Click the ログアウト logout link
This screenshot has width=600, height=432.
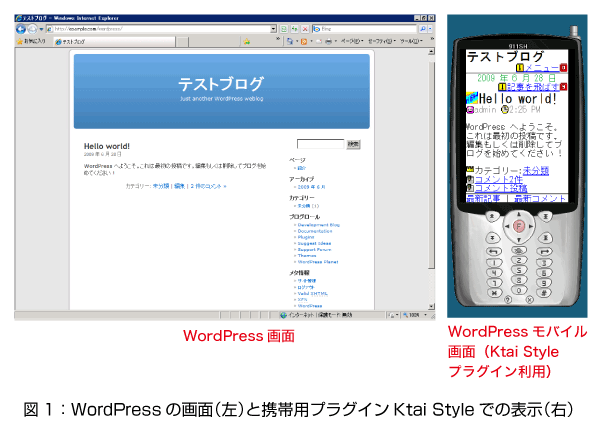(x=306, y=287)
